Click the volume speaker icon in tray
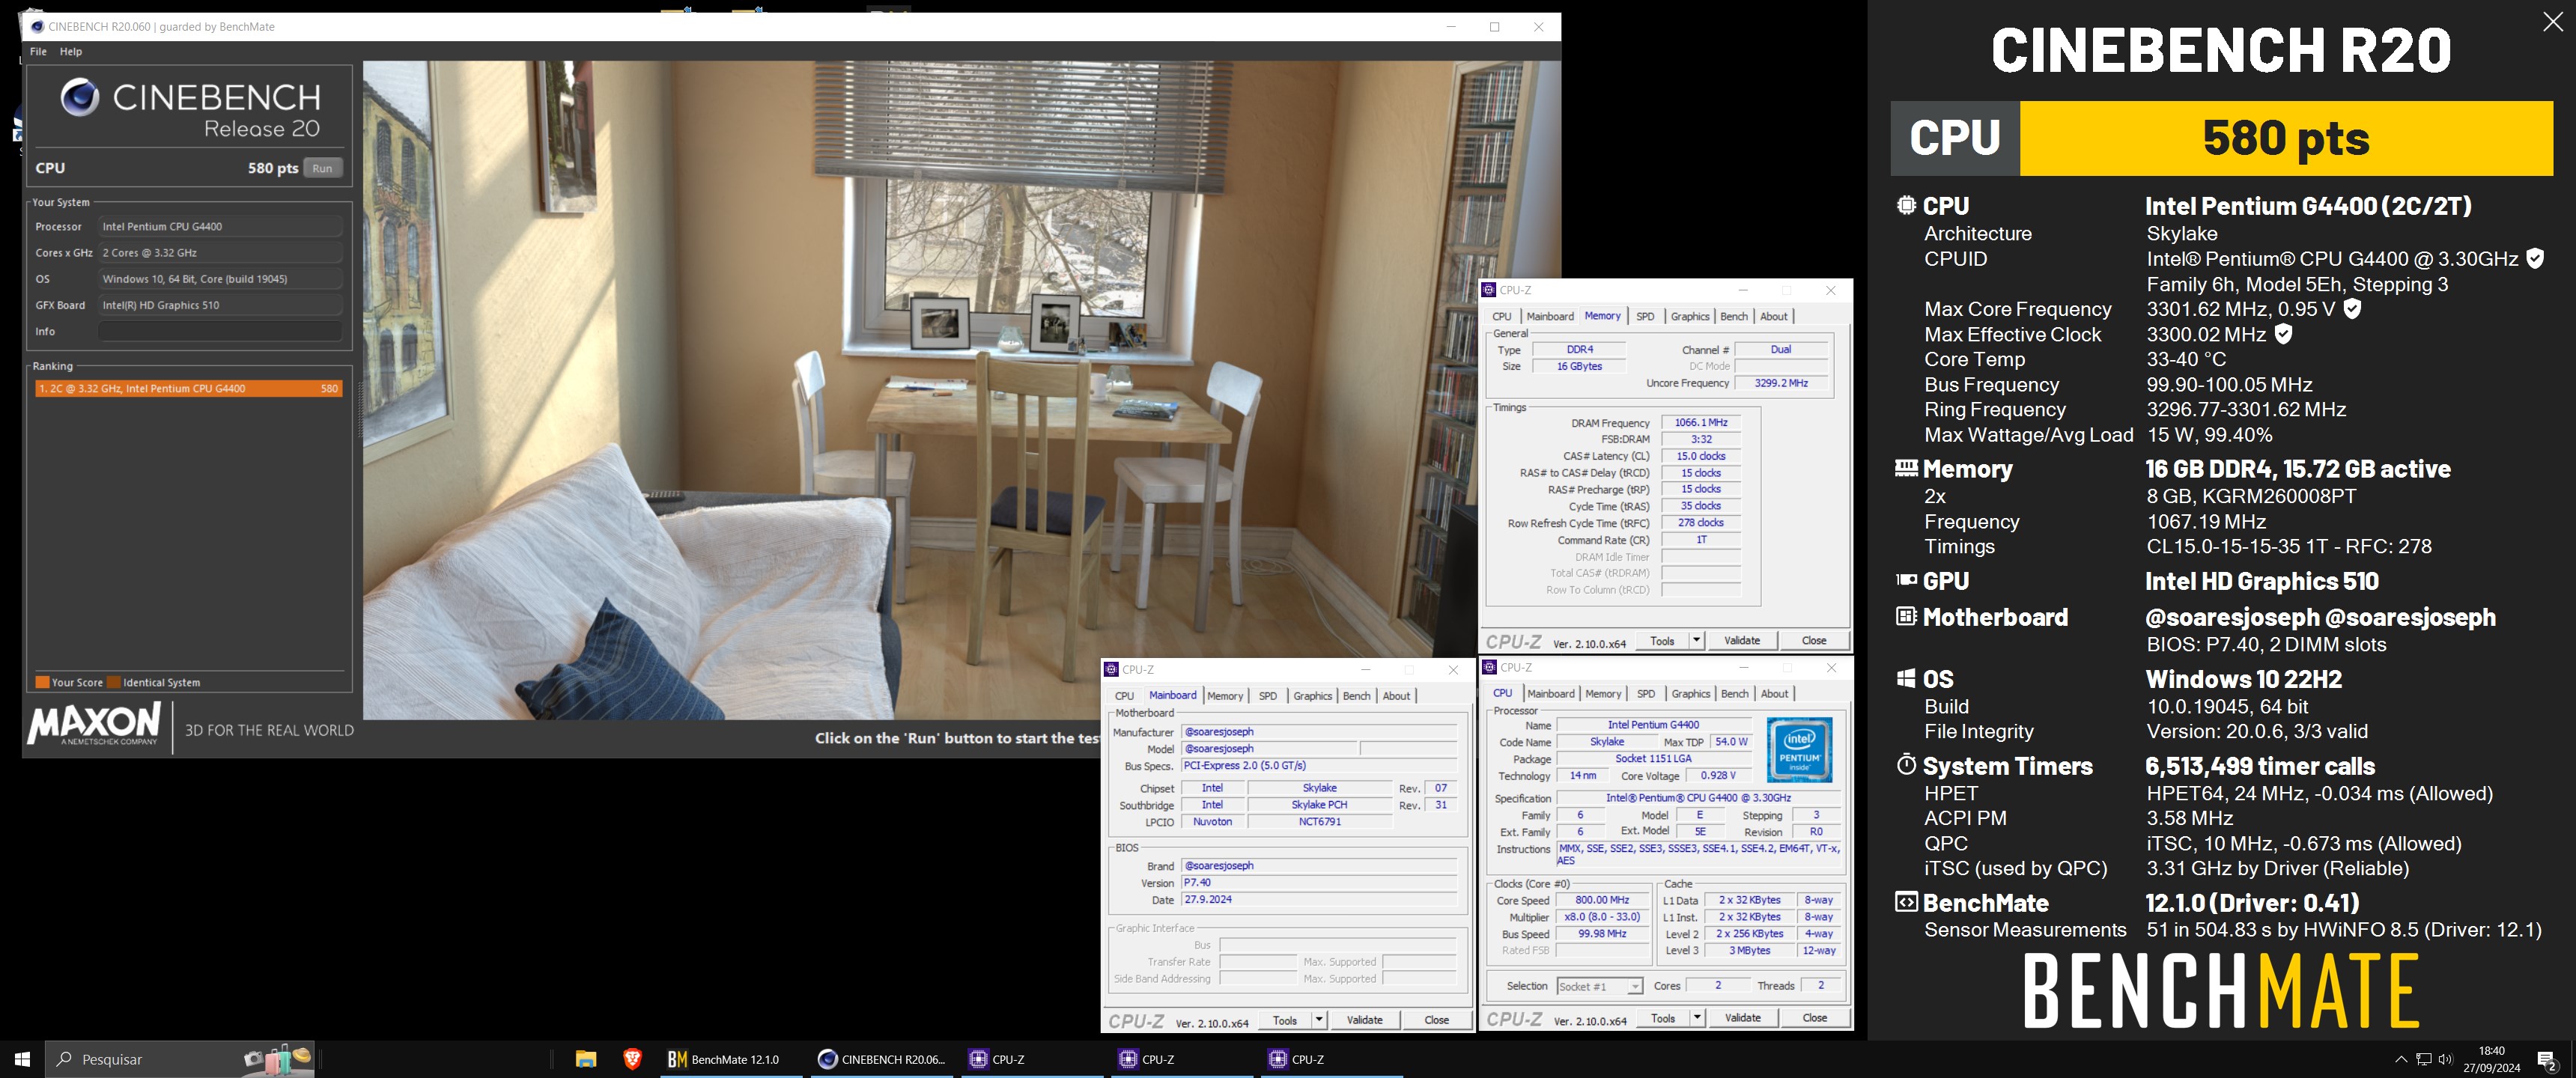 (x=2446, y=1059)
